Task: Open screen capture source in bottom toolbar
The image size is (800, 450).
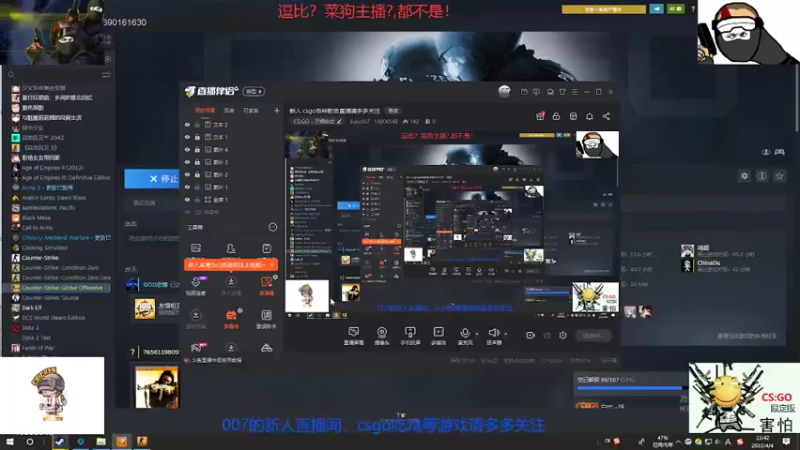Action: click(354, 336)
